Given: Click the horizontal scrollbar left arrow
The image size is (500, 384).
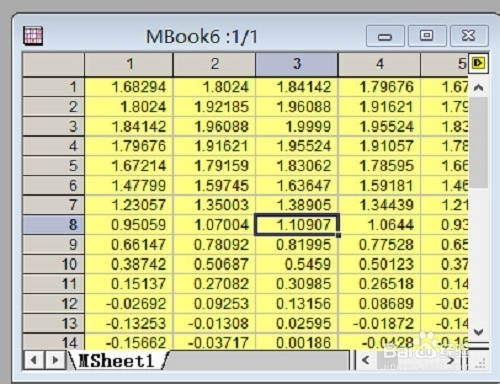Looking at the screenshot, I should pos(366,360).
